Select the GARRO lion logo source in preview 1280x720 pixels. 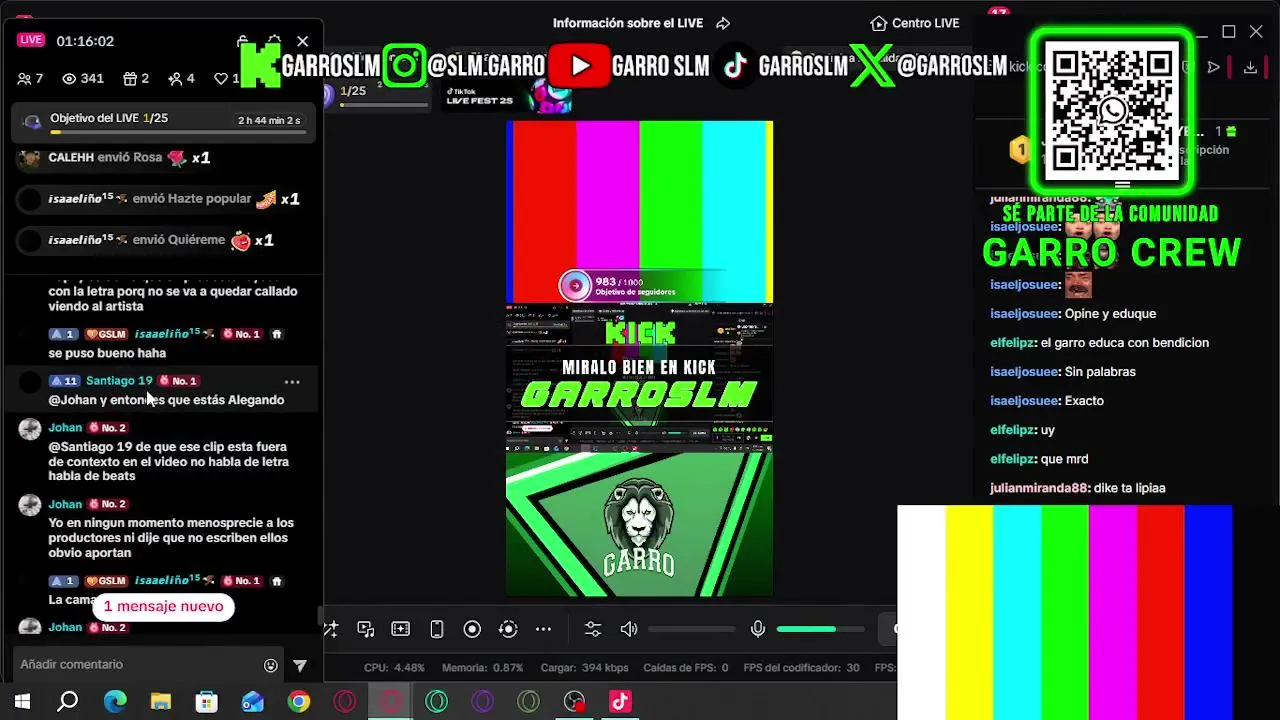(639, 525)
